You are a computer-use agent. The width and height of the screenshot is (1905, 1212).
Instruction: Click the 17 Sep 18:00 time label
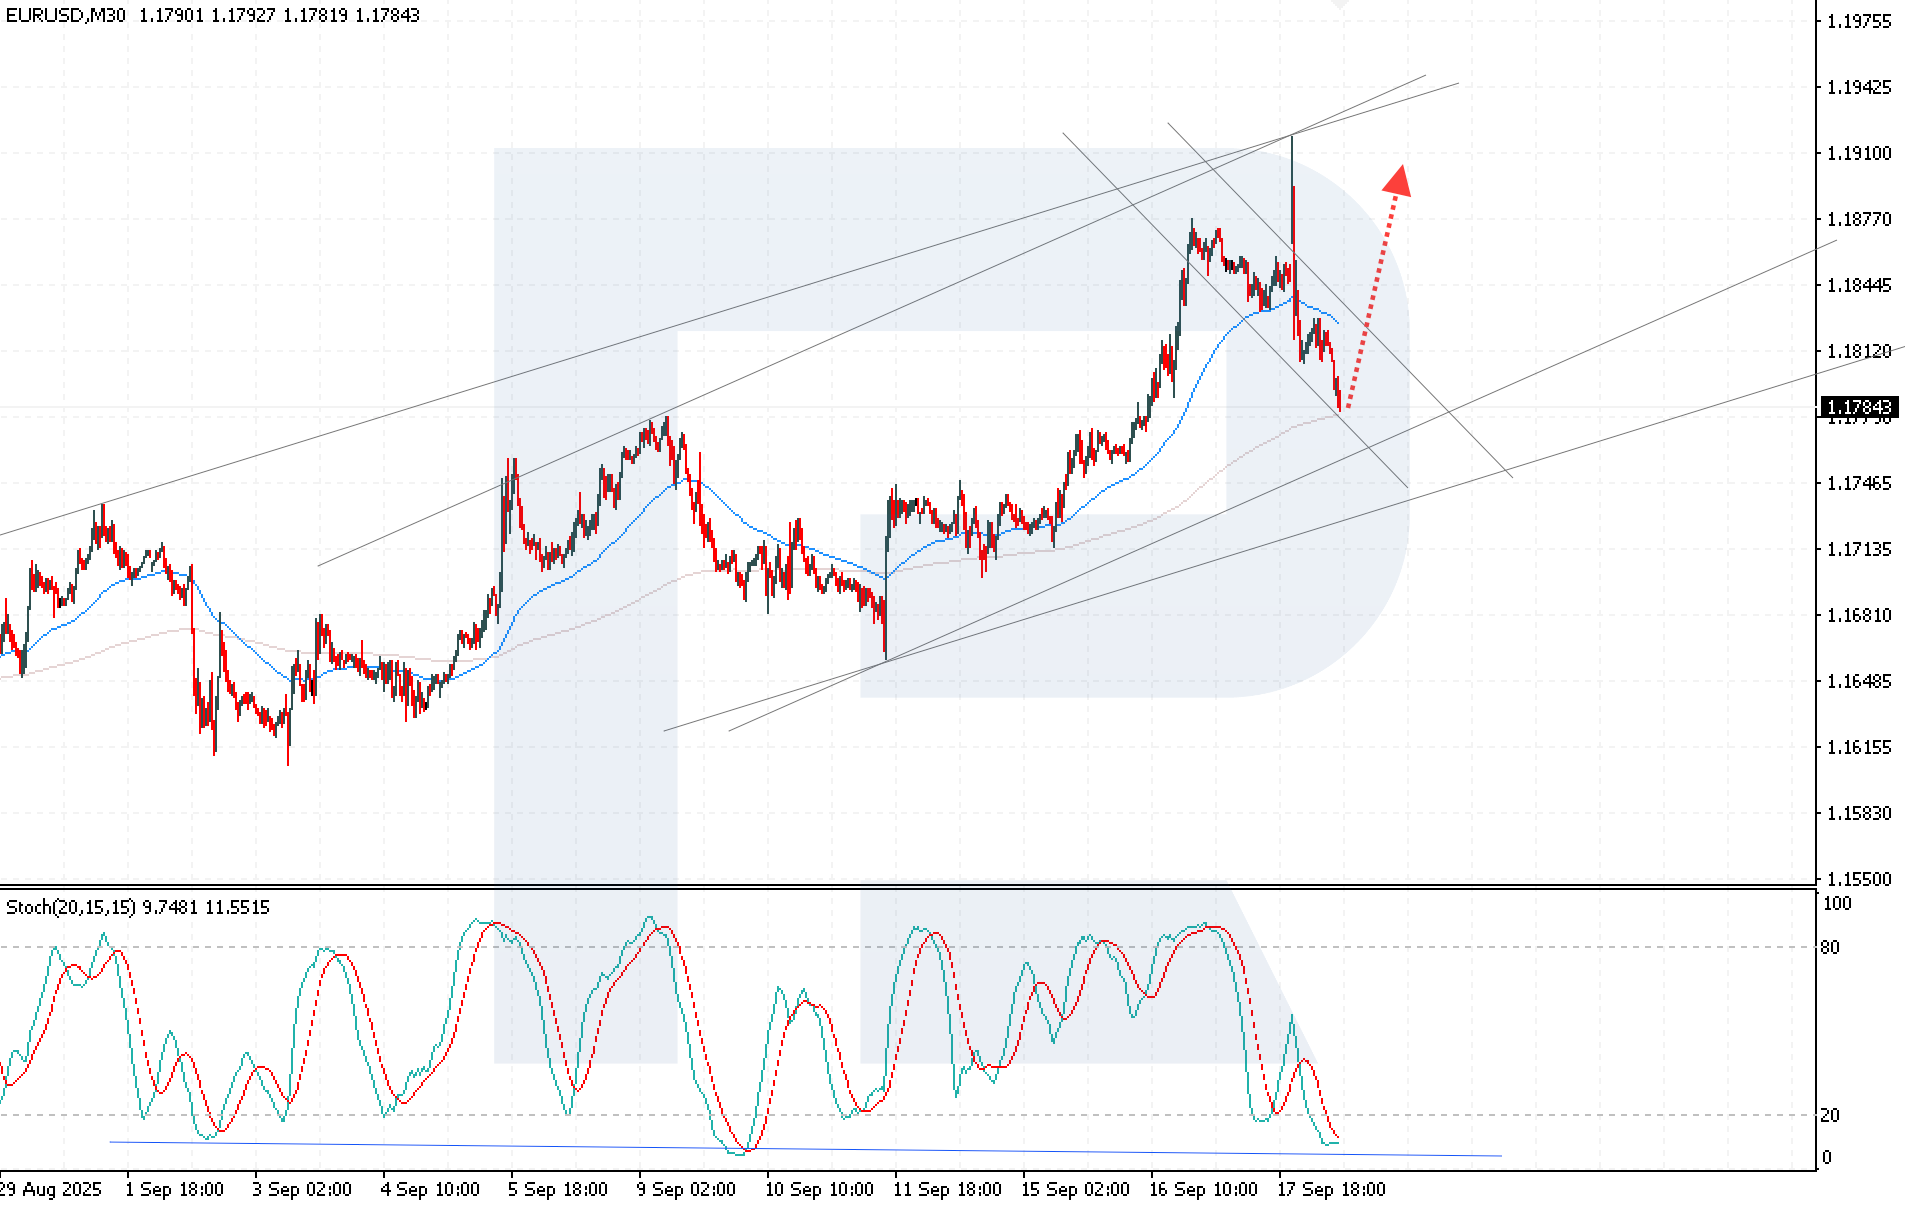(x=1331, y=1189)
